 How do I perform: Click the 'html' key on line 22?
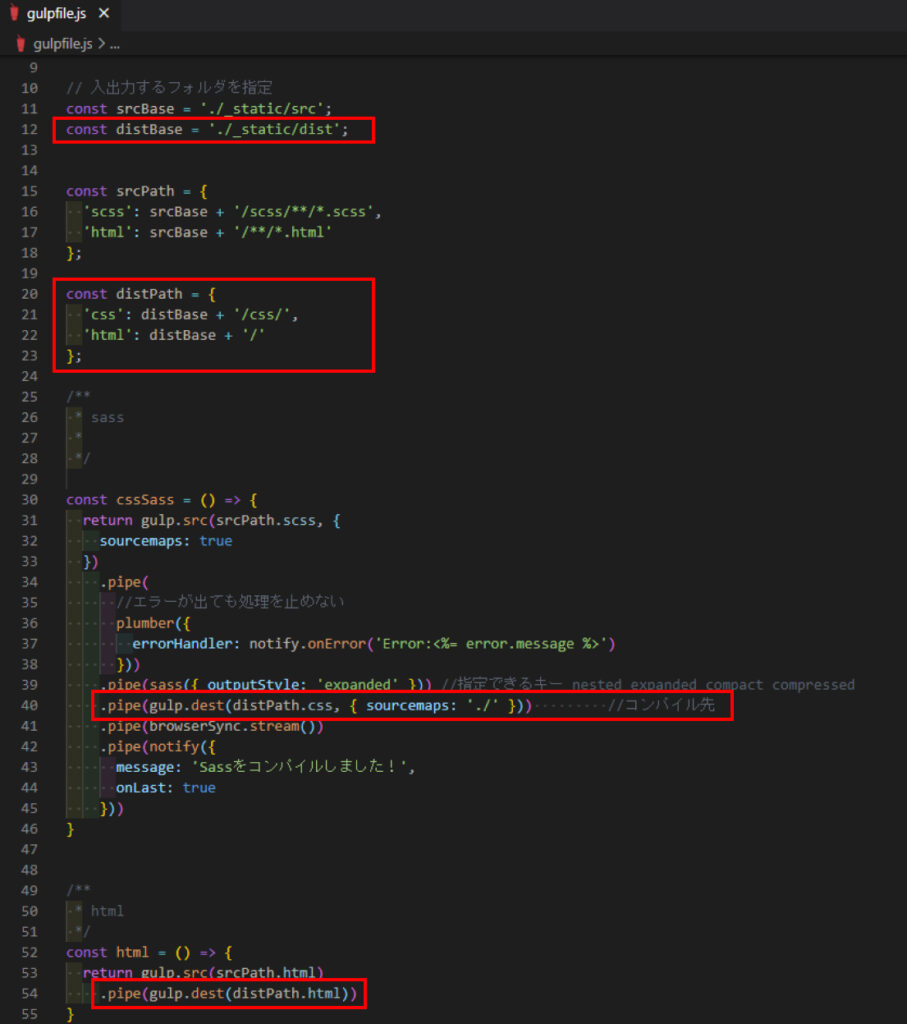coord(107,335)
